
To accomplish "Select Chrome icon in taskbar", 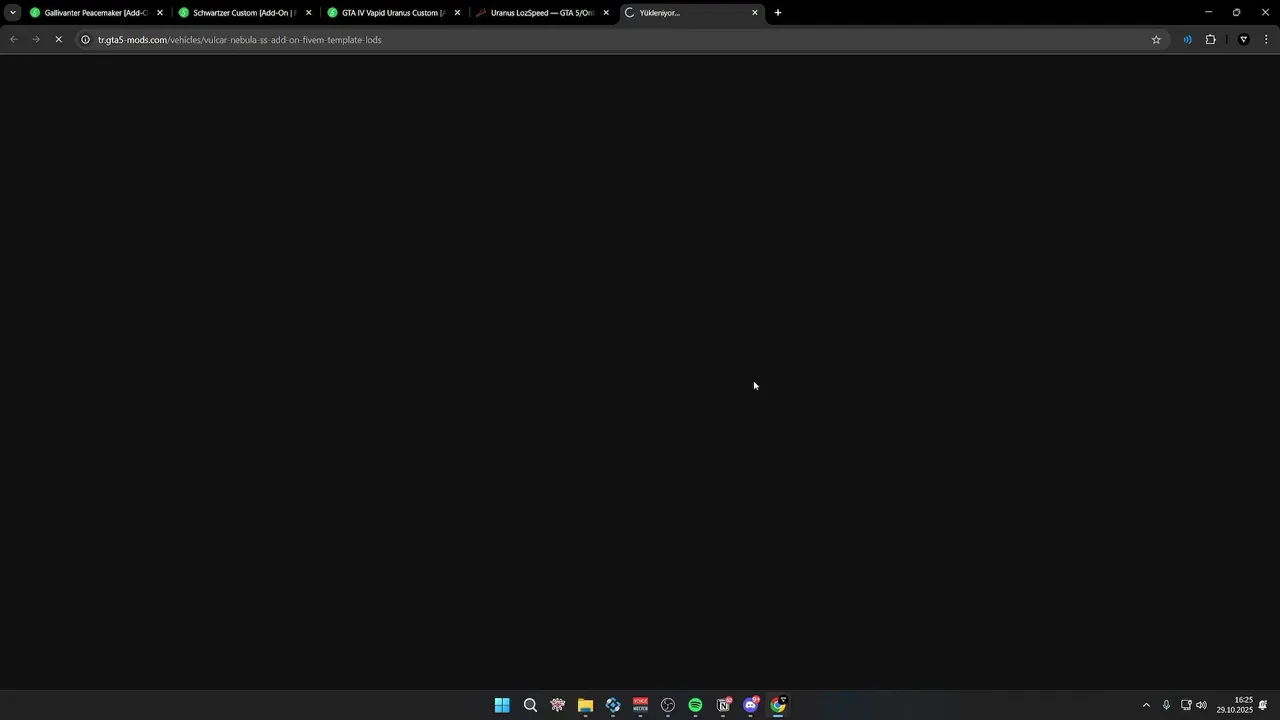I will [778, 705].
